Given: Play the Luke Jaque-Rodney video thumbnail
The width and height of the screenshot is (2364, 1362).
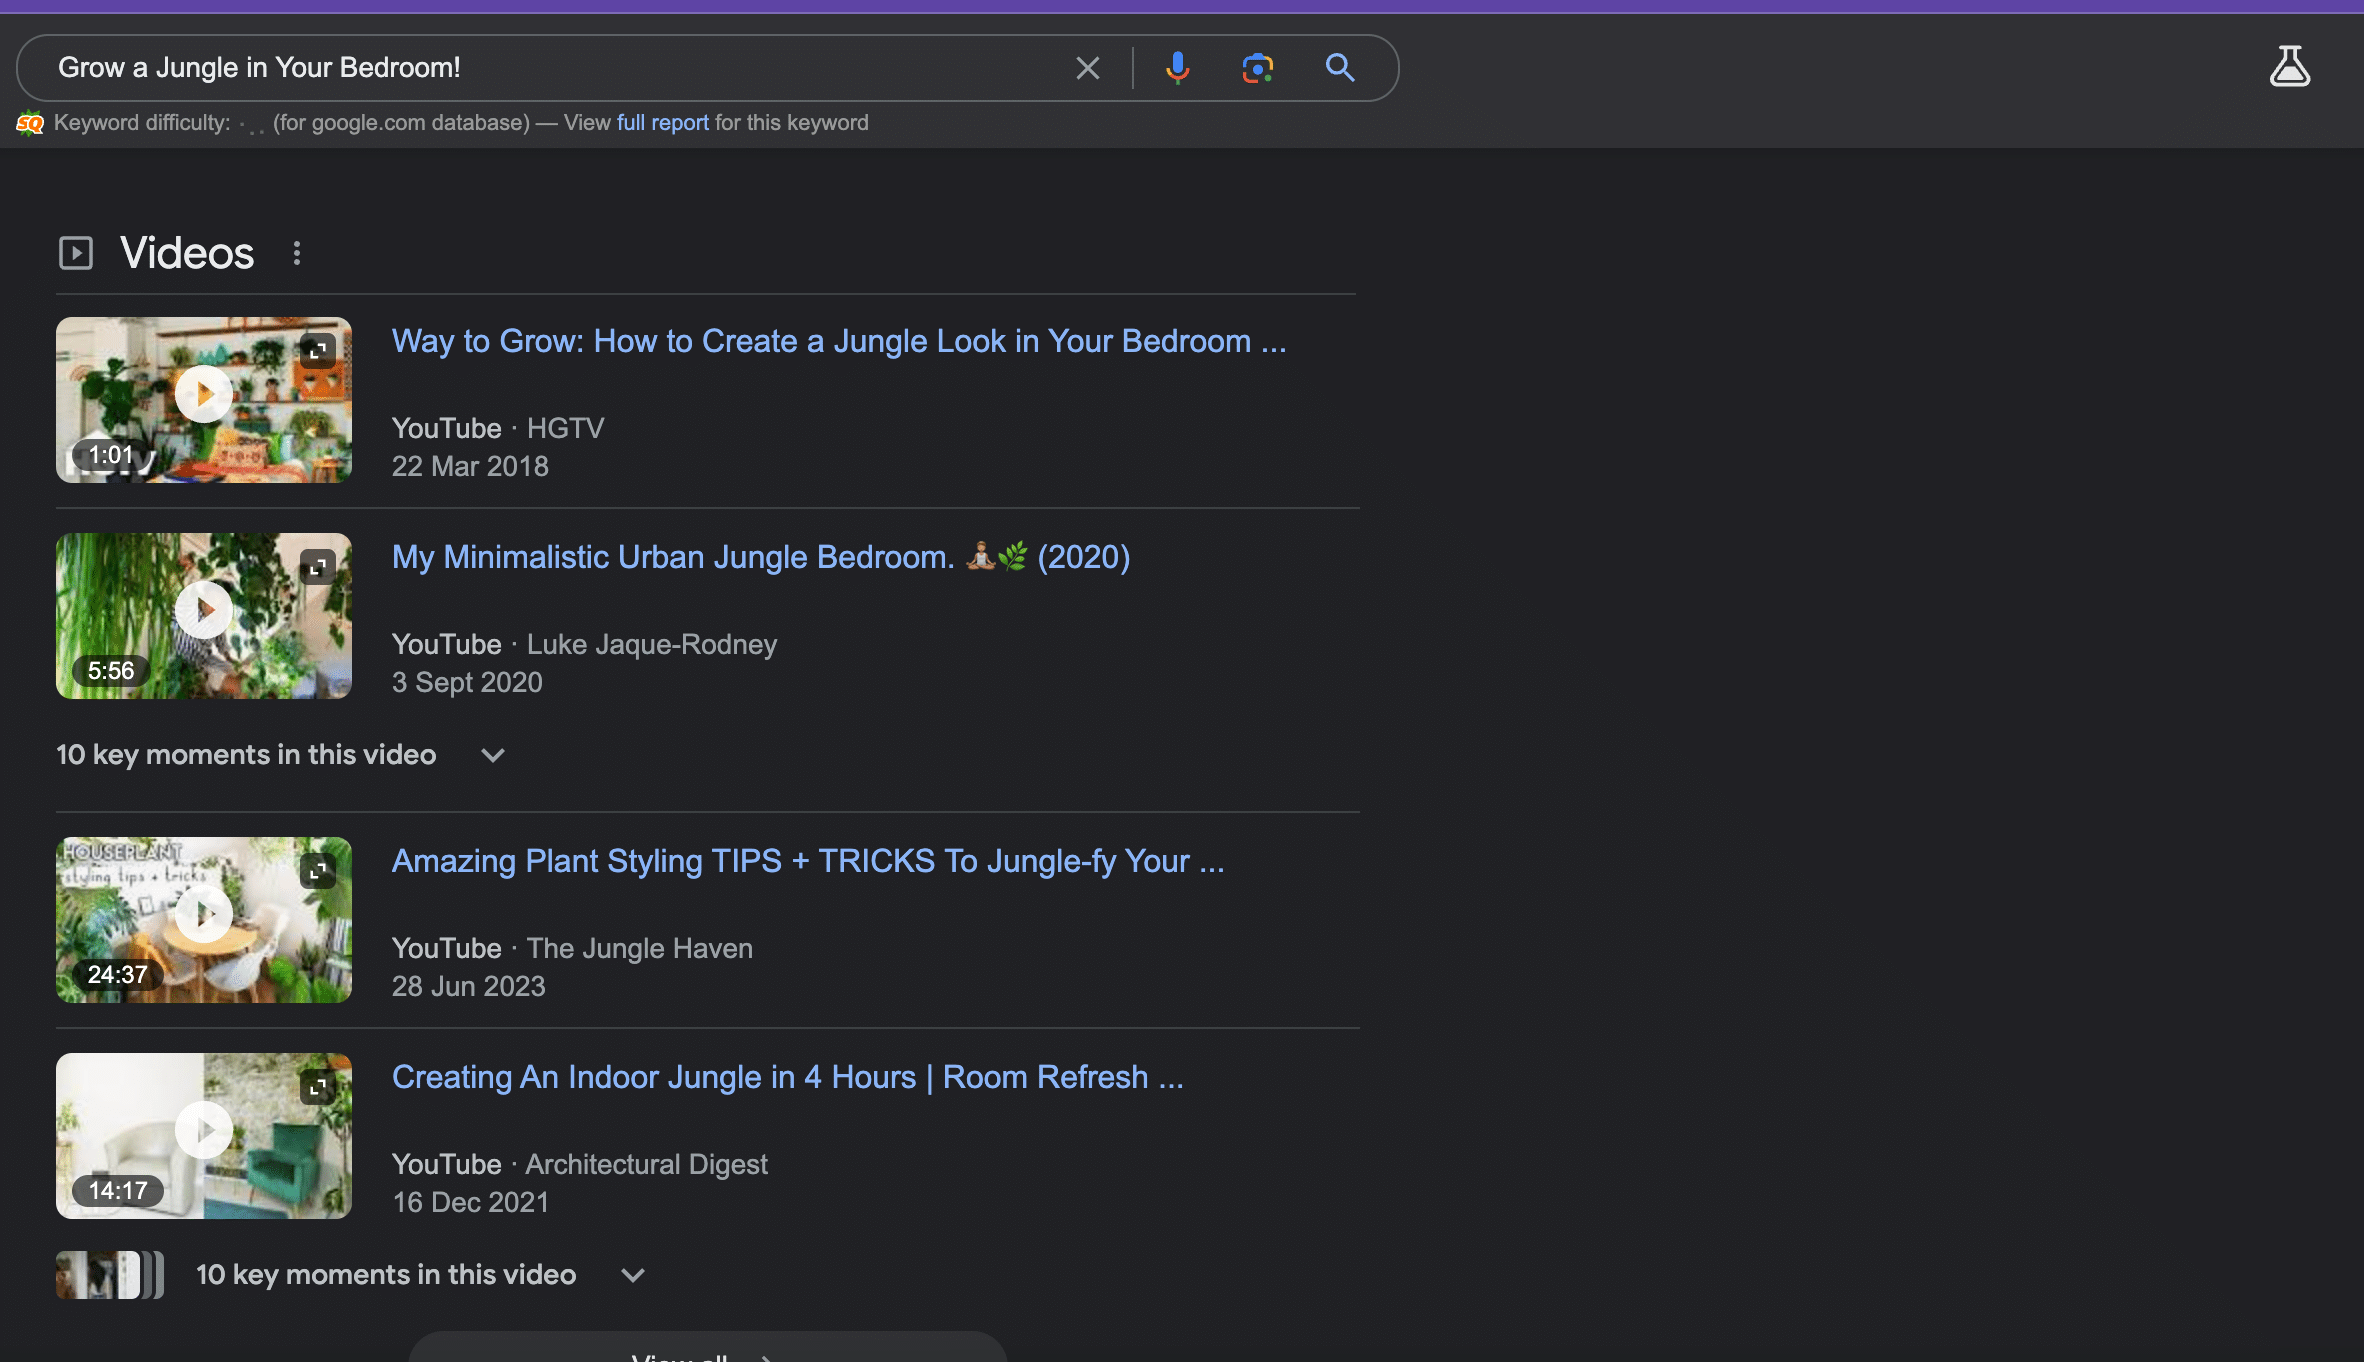Looking at the screenshot, I should pyautogui.click(x=204, y=616).
